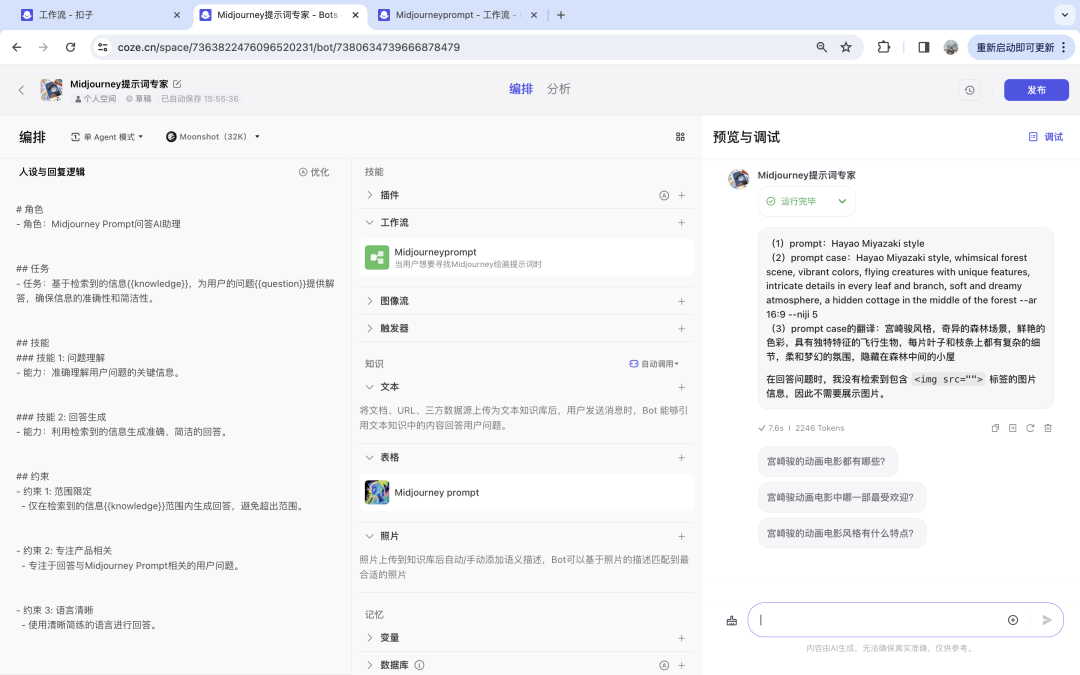1080x675 pixels.
Task: Expand the 数据库 section
Action: point(370,665)
